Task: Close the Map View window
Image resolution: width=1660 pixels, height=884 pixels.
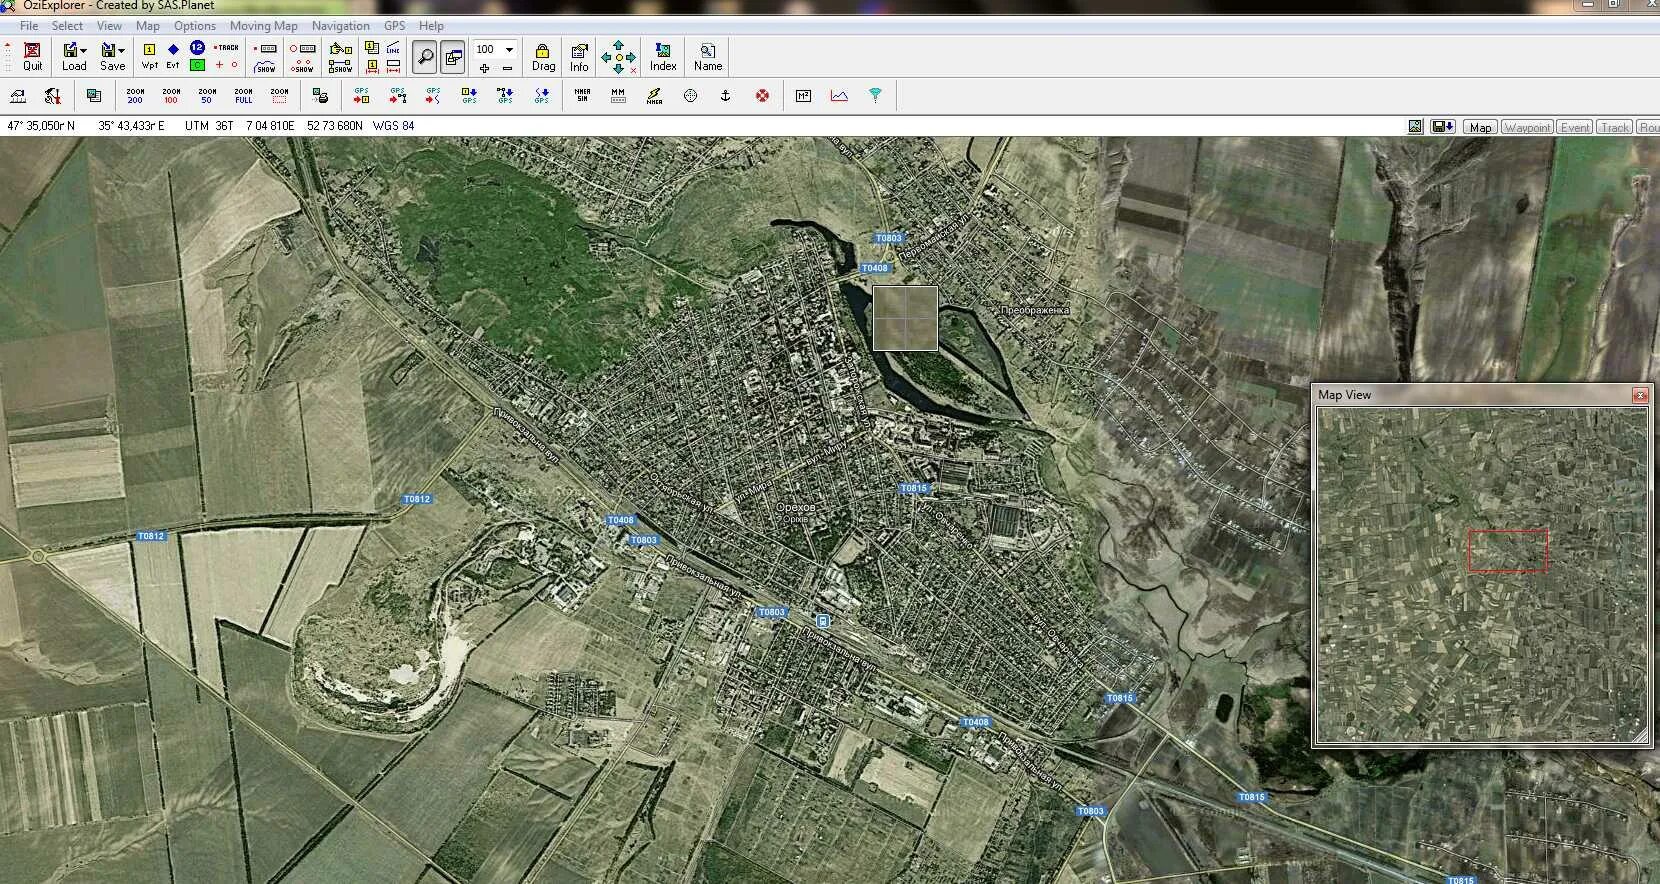Action: click(1640, 395)
